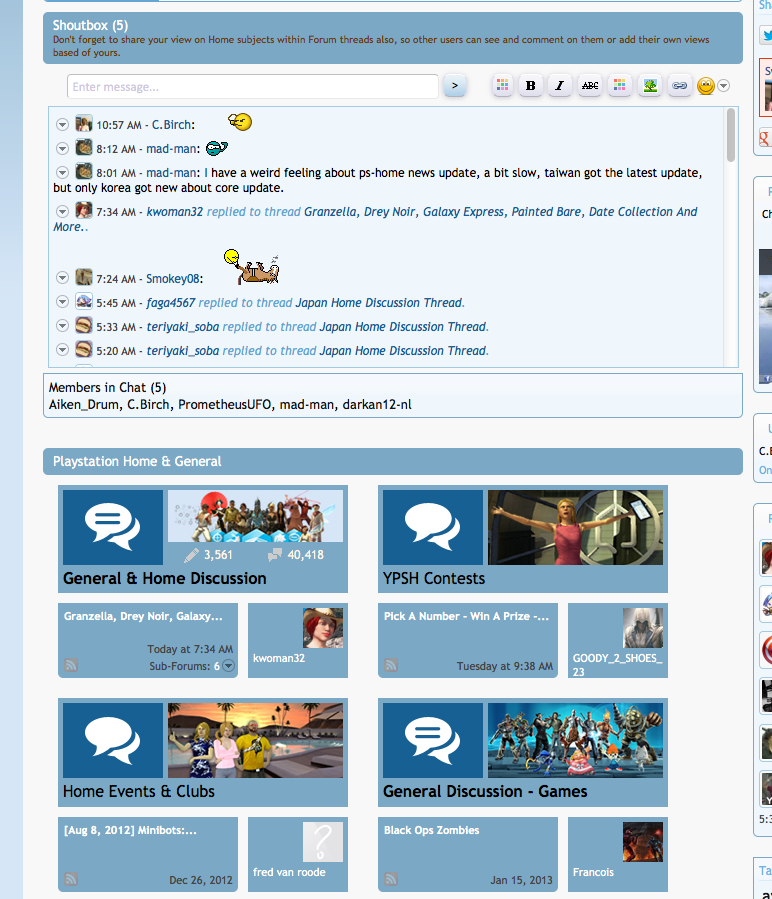
Task: Open the Black Ops Zombies thread
Action: pyautogui.click(x=431, y=830)
